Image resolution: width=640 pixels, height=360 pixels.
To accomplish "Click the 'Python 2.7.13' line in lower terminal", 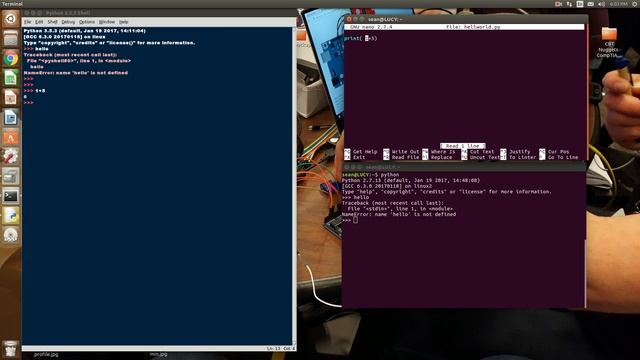I will coord(411,180).
